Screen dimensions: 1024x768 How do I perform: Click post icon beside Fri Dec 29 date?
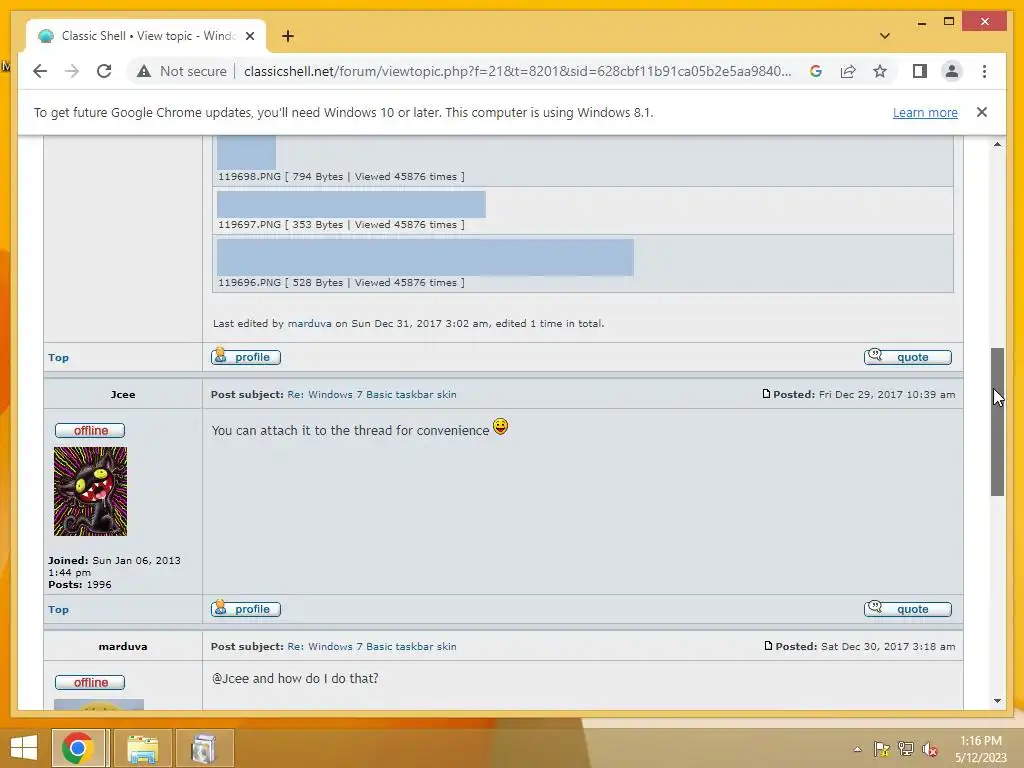(x=766, y=394)
